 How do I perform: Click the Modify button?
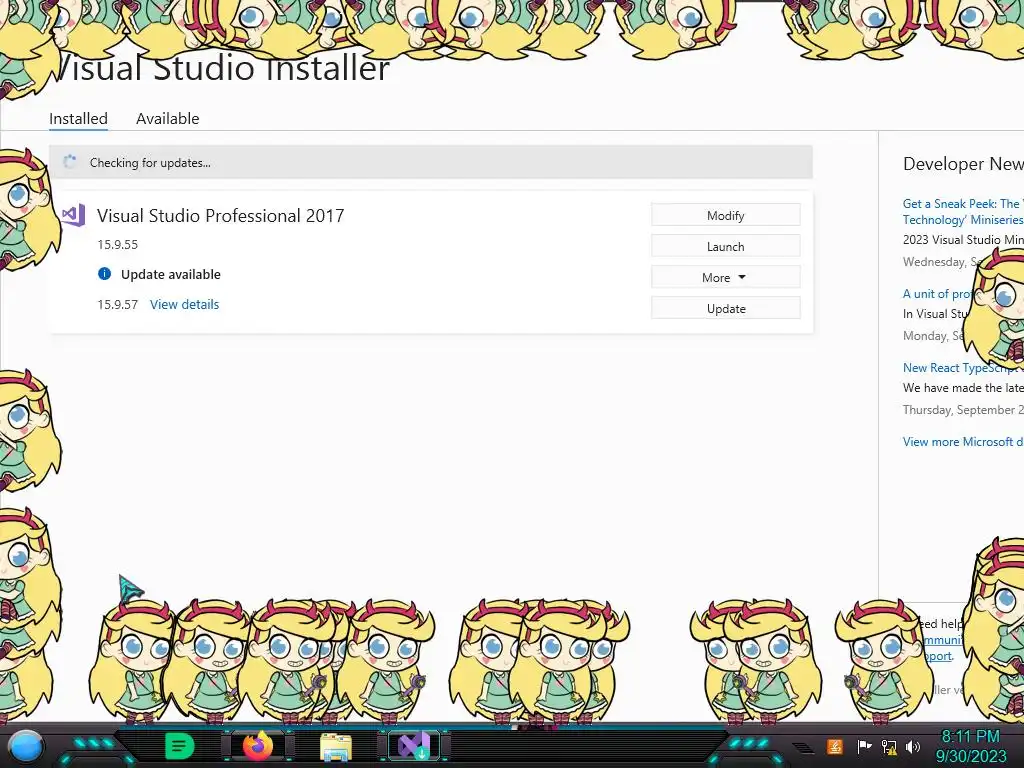click(726, 216)
